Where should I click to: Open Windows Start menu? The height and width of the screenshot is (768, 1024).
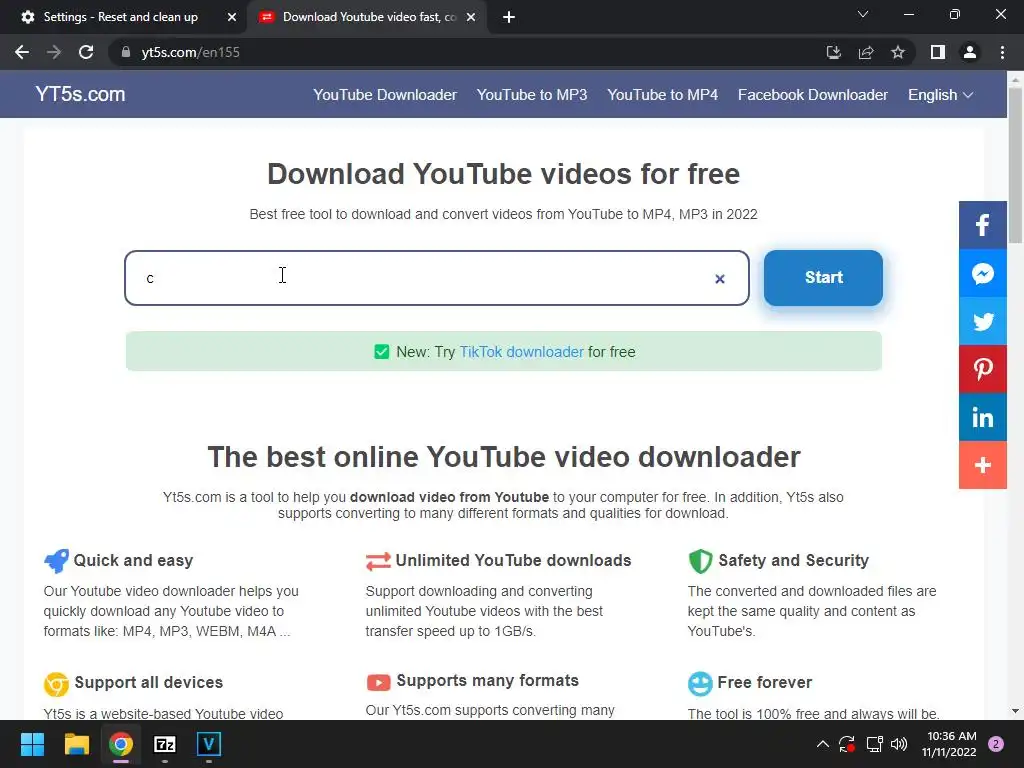coord(32,744)
